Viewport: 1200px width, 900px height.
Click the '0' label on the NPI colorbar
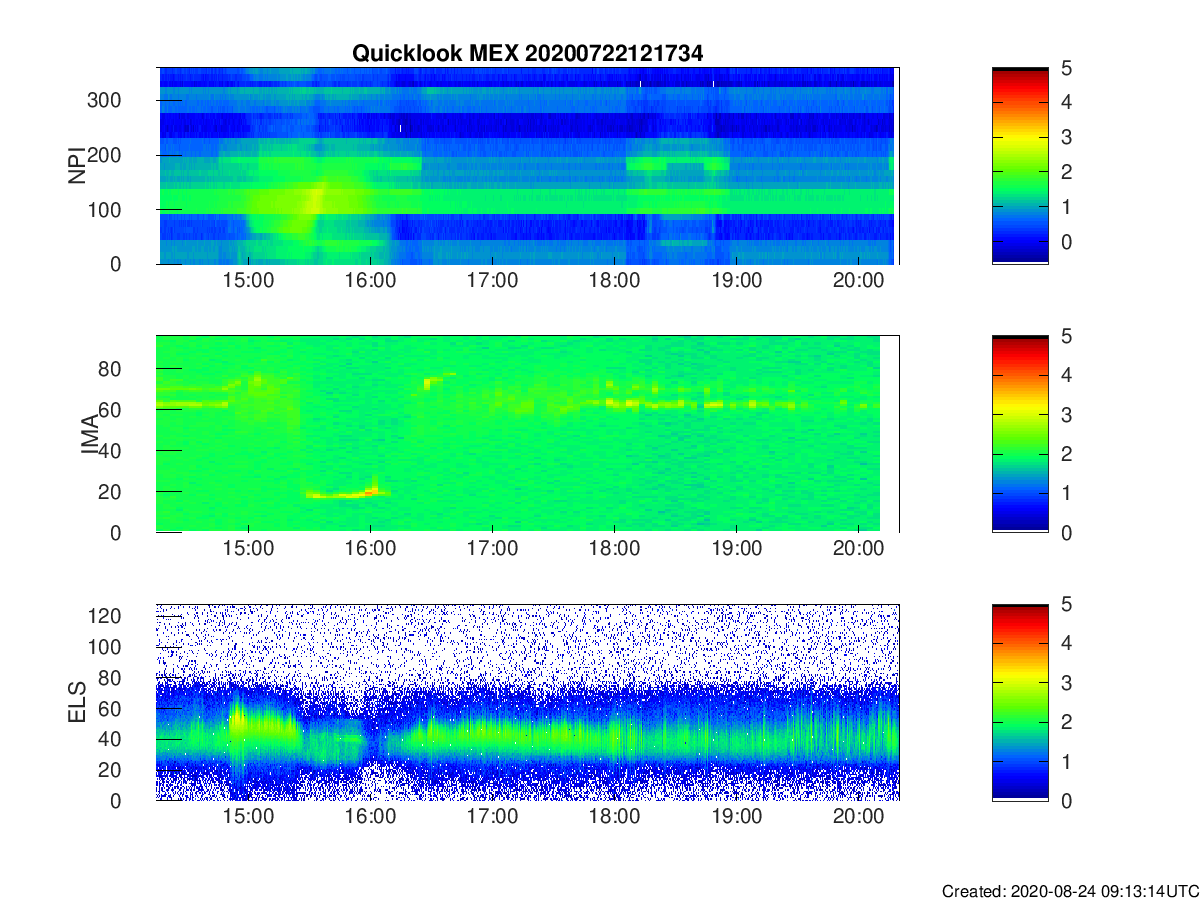[x=1066, y=242]
